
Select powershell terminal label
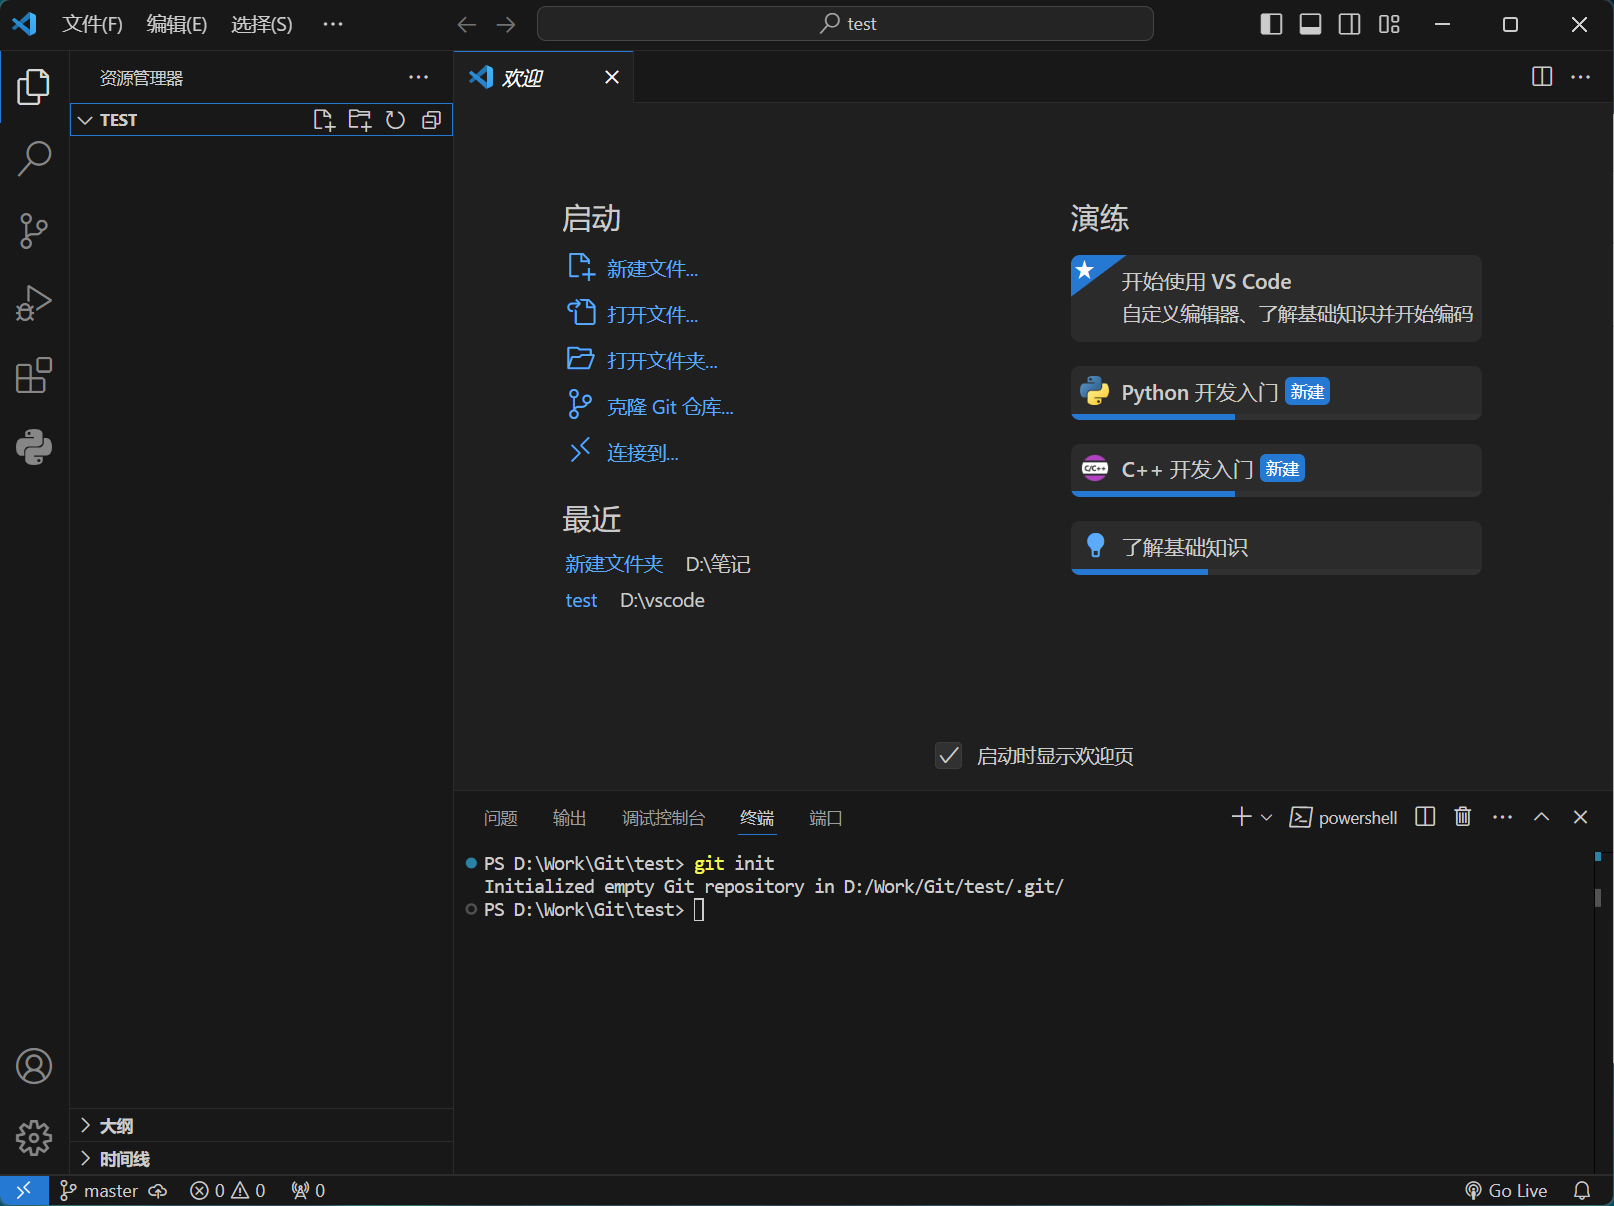[x=1343, y=817]
